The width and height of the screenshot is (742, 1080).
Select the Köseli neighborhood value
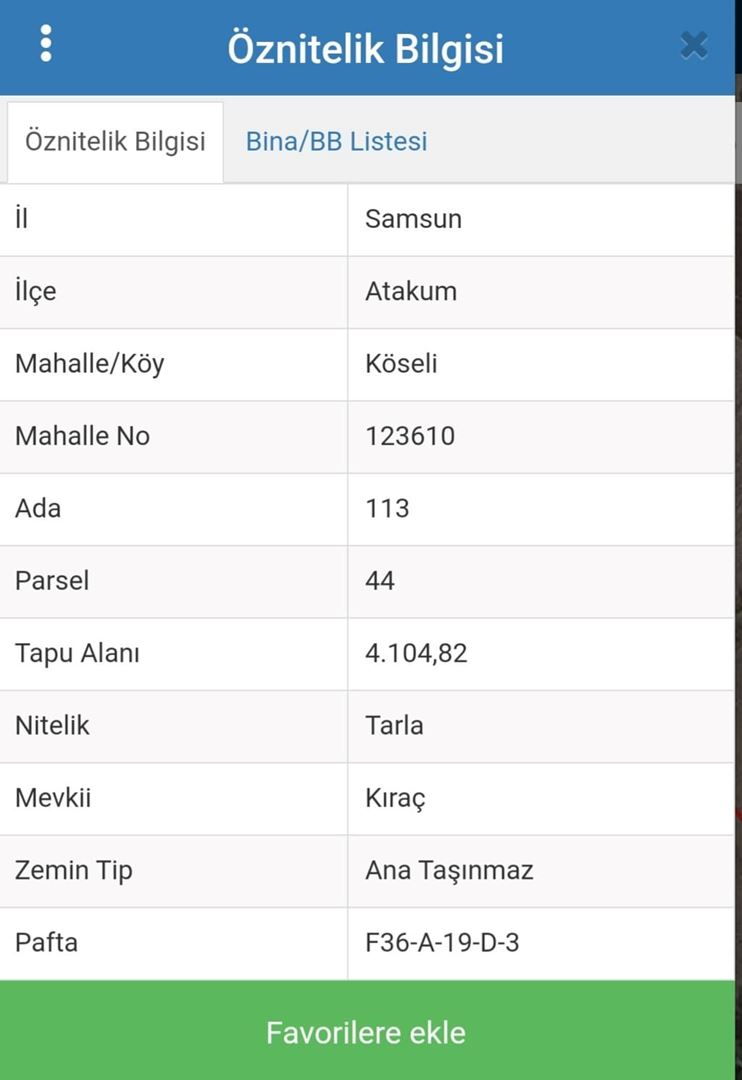(401, 363)
